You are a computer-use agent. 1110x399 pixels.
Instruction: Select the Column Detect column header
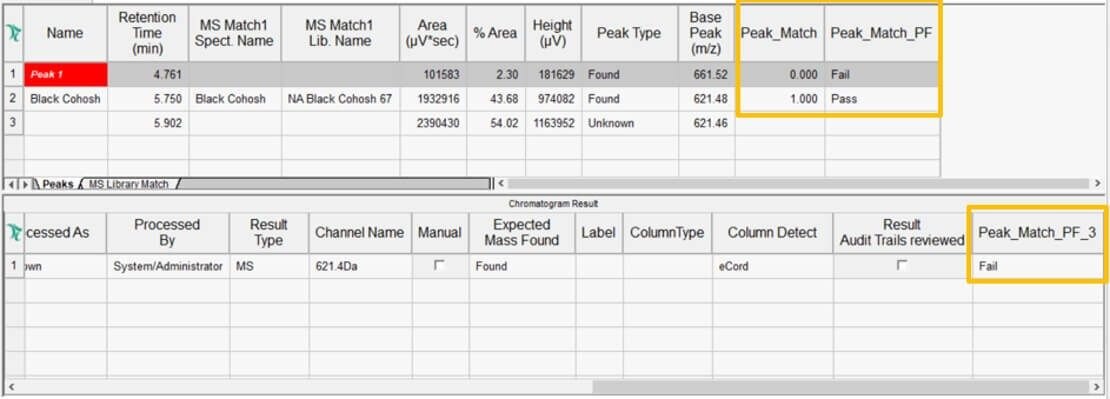click(772, 233)
